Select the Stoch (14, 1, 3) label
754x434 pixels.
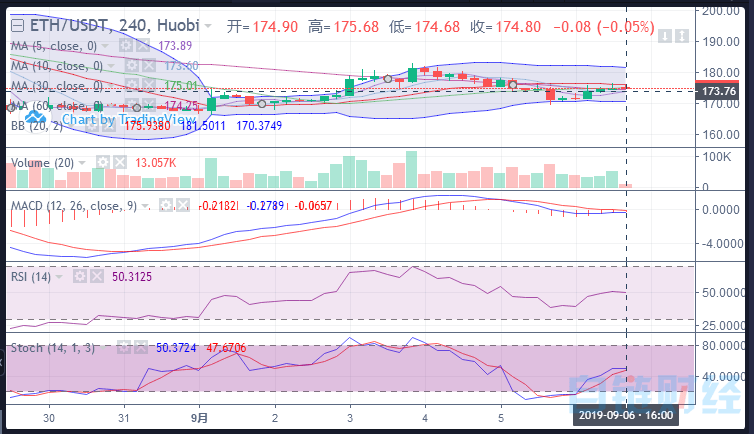click(x=53, y=347)
